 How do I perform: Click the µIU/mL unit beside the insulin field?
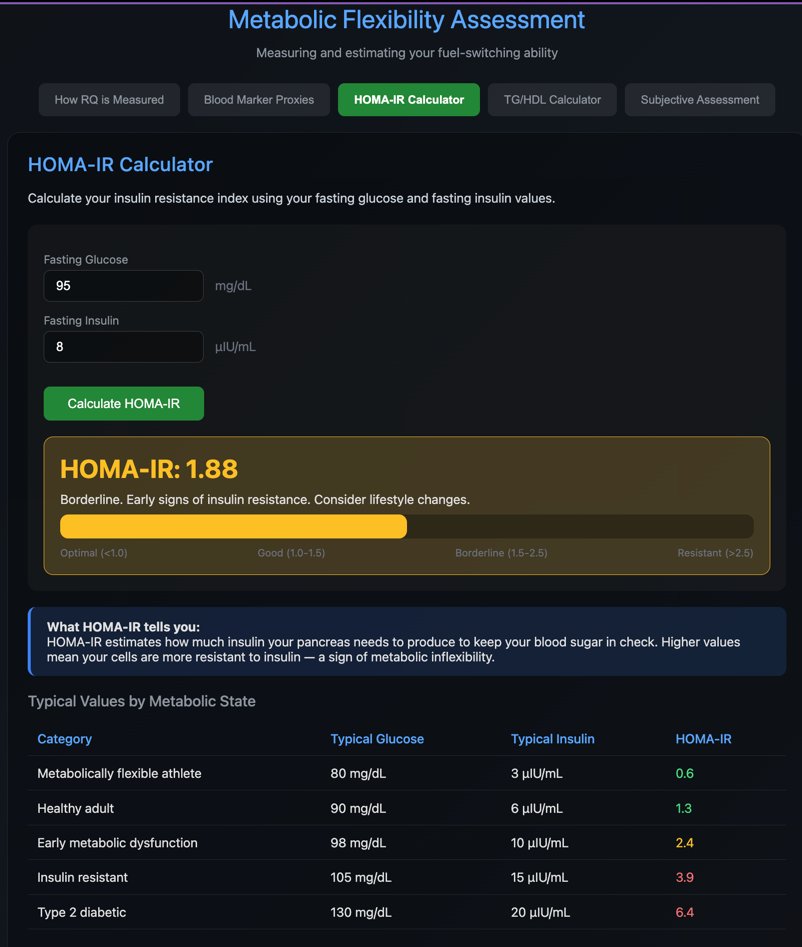point(236,347)
